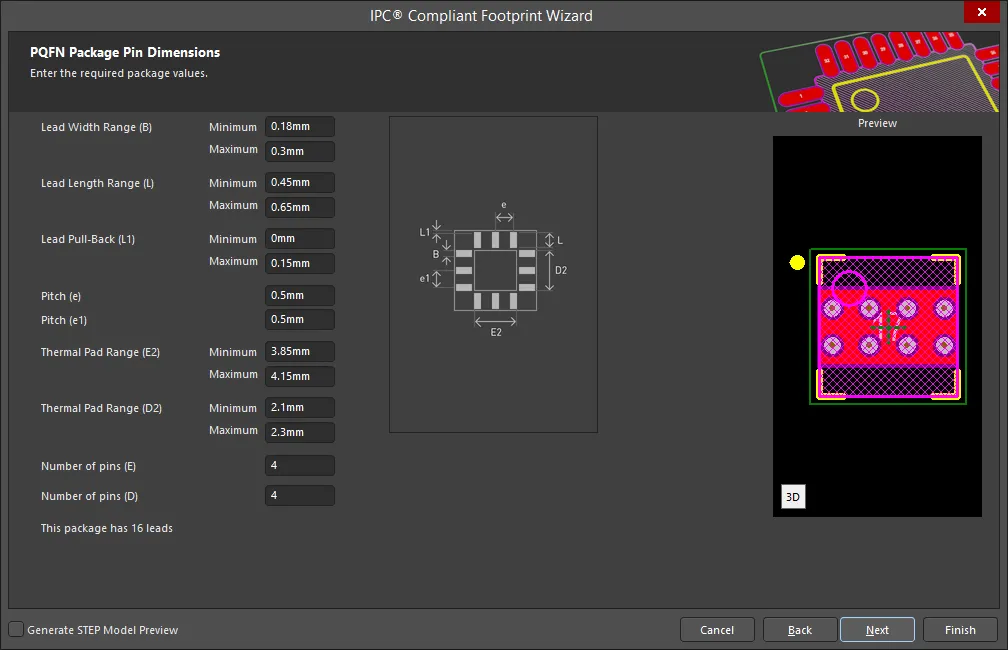Proceed with the Next button
The image size is (1008, 650).
[x=877, y=629]
